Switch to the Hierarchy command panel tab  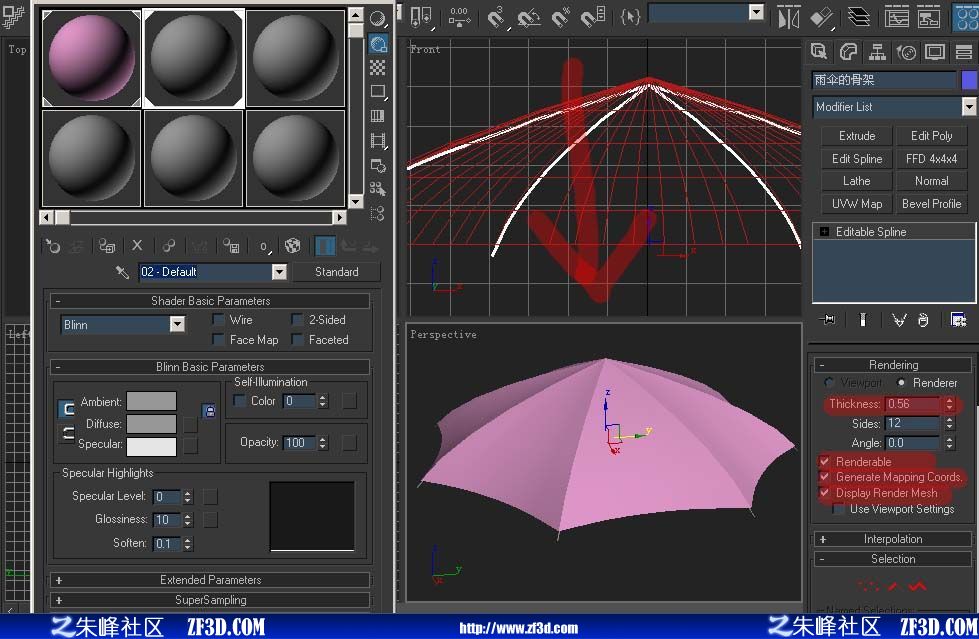877,52
